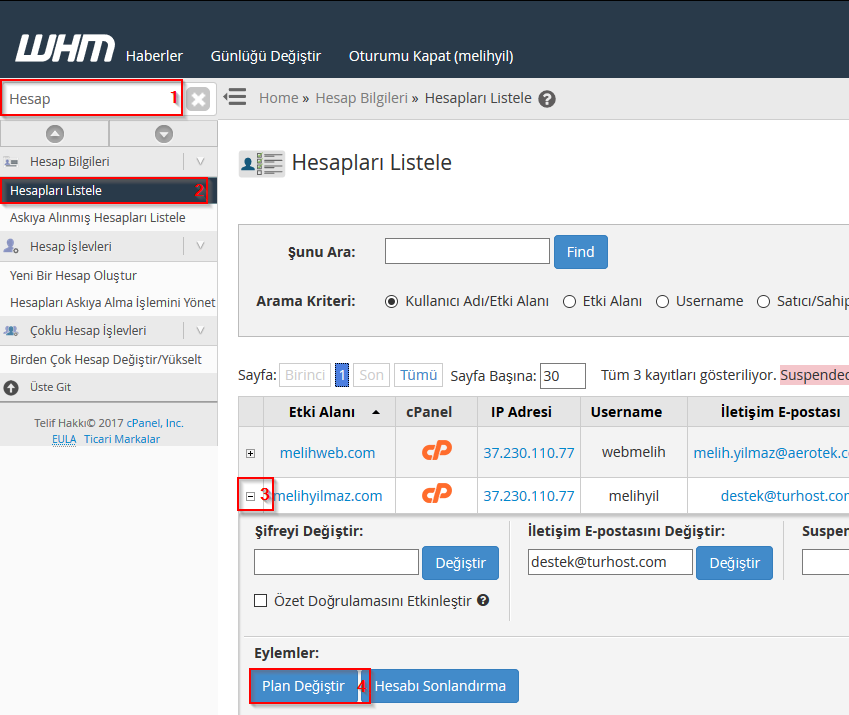Viewport: 849px width, 715px height.
Task: Click the WHM logo
Action: pyautogui.click(x=64, y=48)
